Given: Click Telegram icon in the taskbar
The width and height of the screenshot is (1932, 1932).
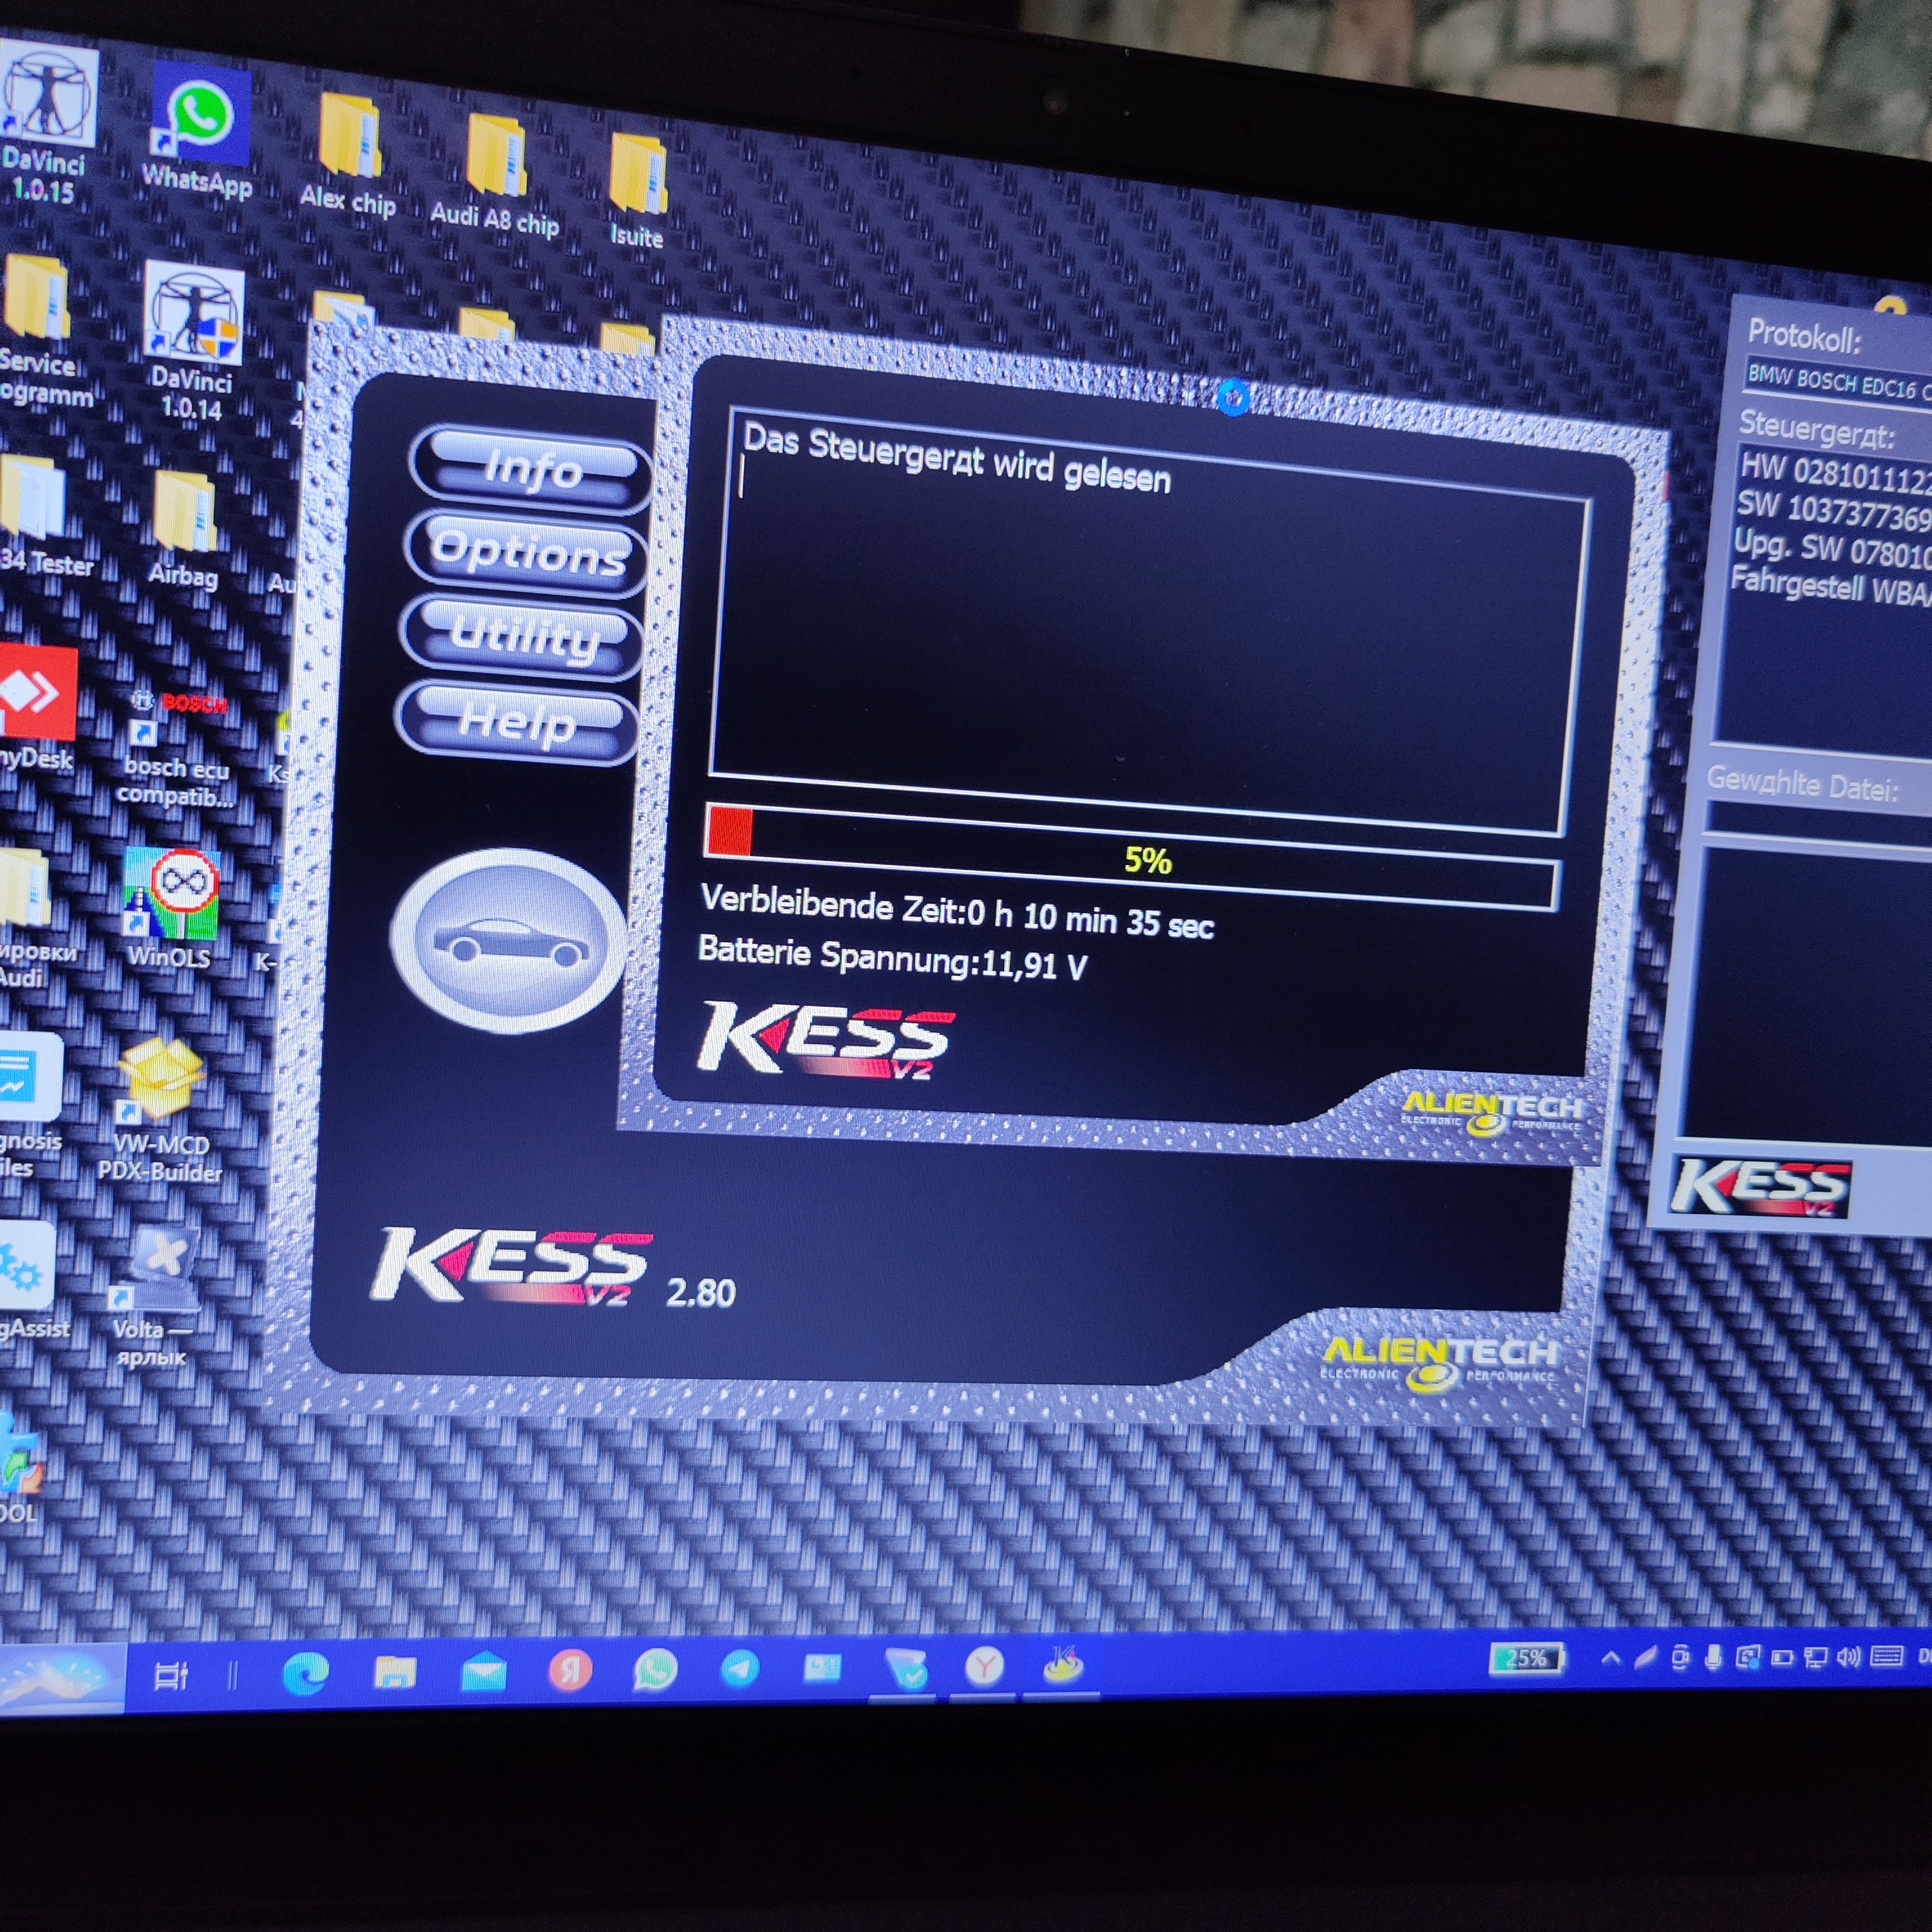Looking at the screenshot, I should (x=740, y=1668).
